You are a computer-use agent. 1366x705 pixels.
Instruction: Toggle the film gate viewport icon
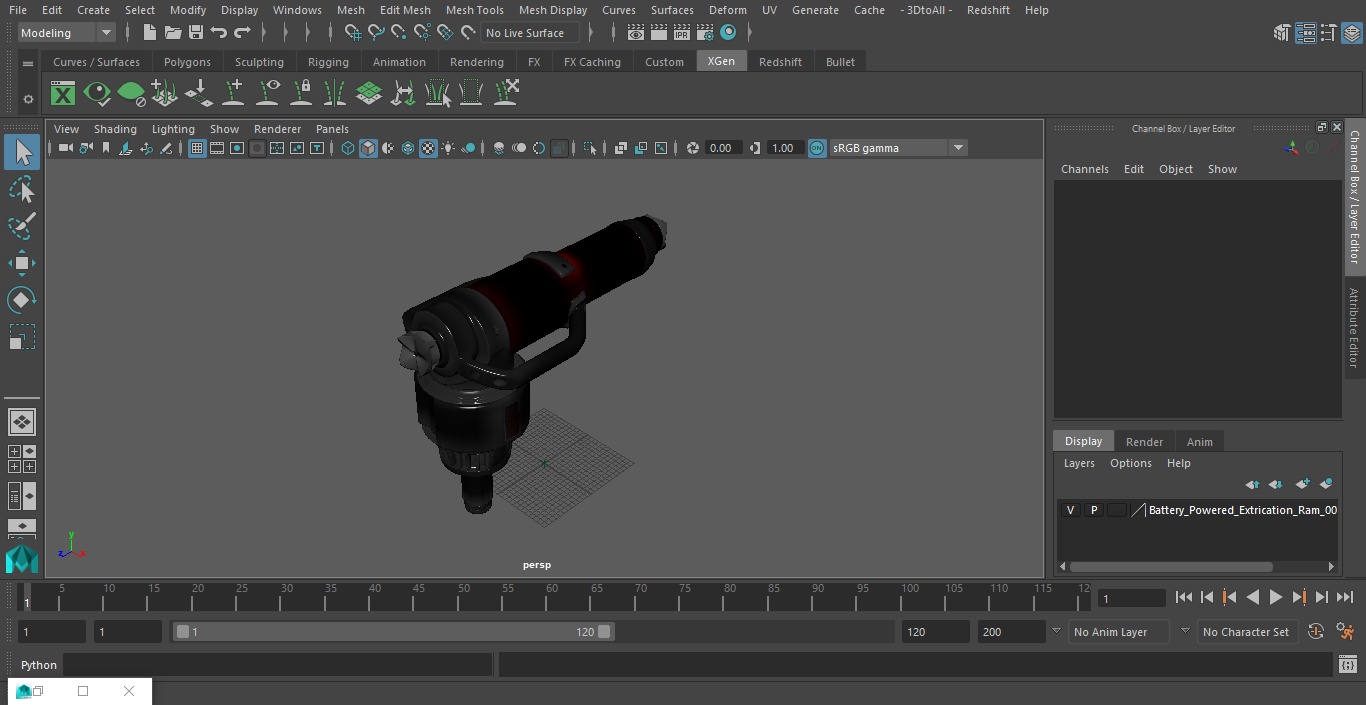coord(217,148)
